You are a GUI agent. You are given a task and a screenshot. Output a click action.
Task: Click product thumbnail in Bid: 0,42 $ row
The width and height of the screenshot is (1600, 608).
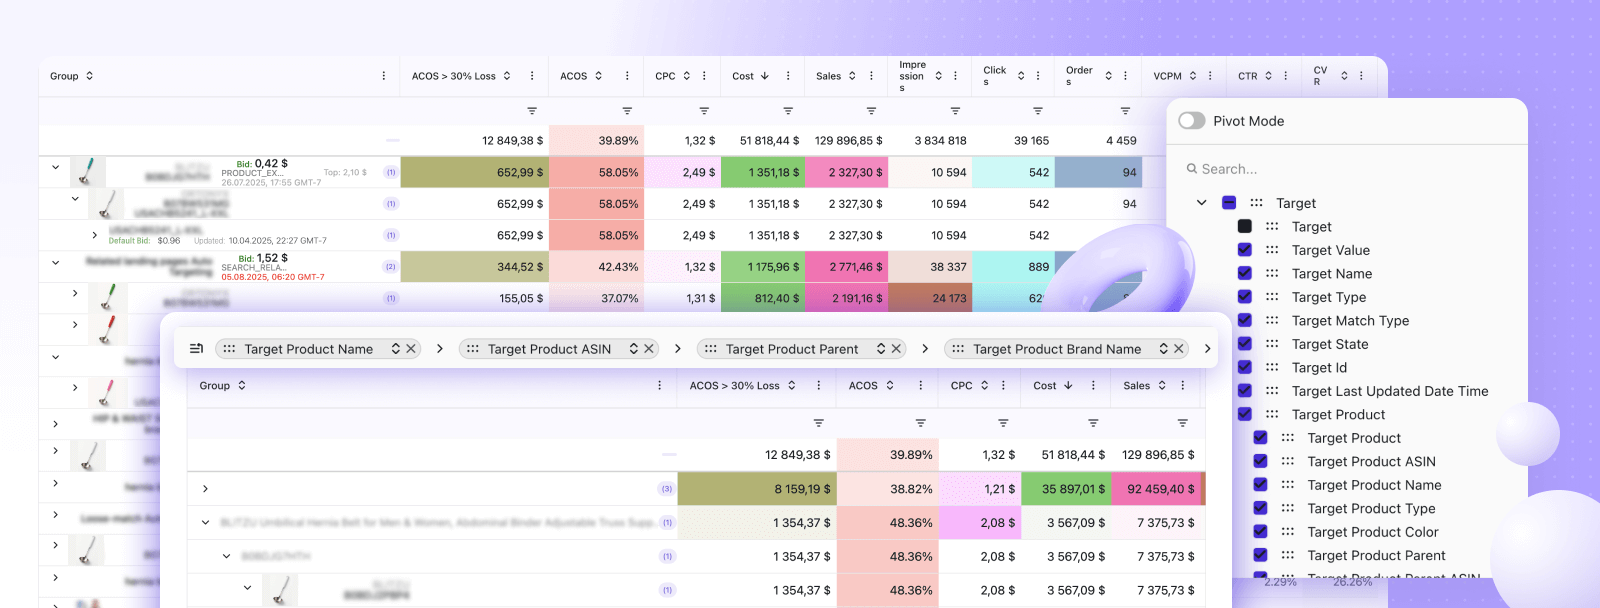pyautogui.click(x=88, y=172)
